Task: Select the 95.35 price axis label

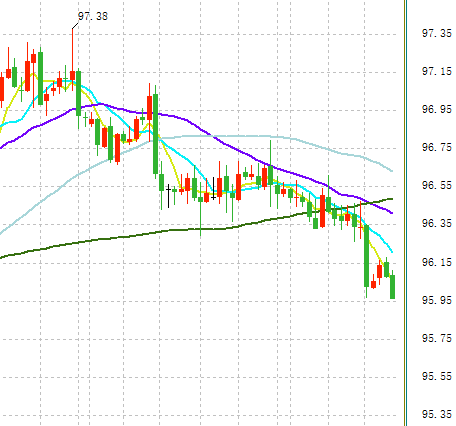Action: pyautogui.click(x=437, y=414)
